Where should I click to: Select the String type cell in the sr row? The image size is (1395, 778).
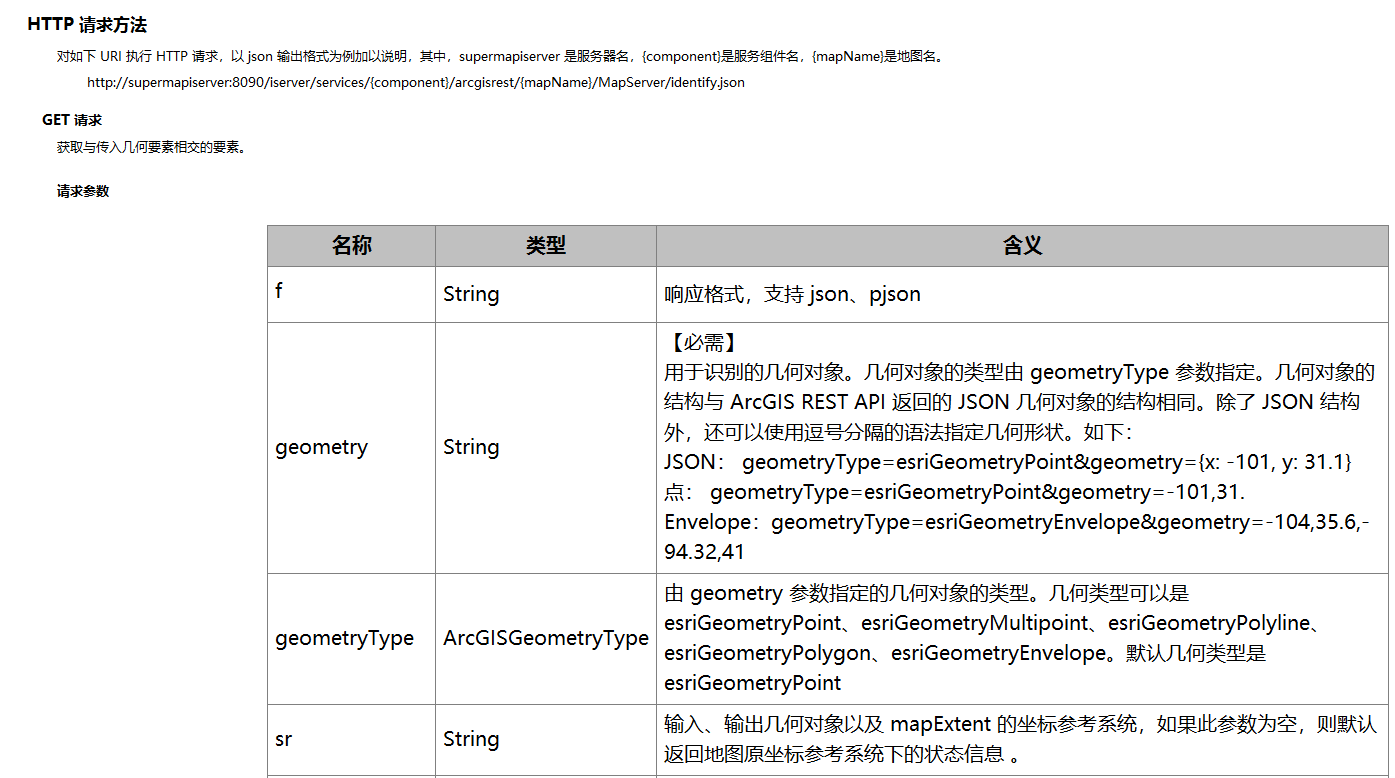coord(546,739)
